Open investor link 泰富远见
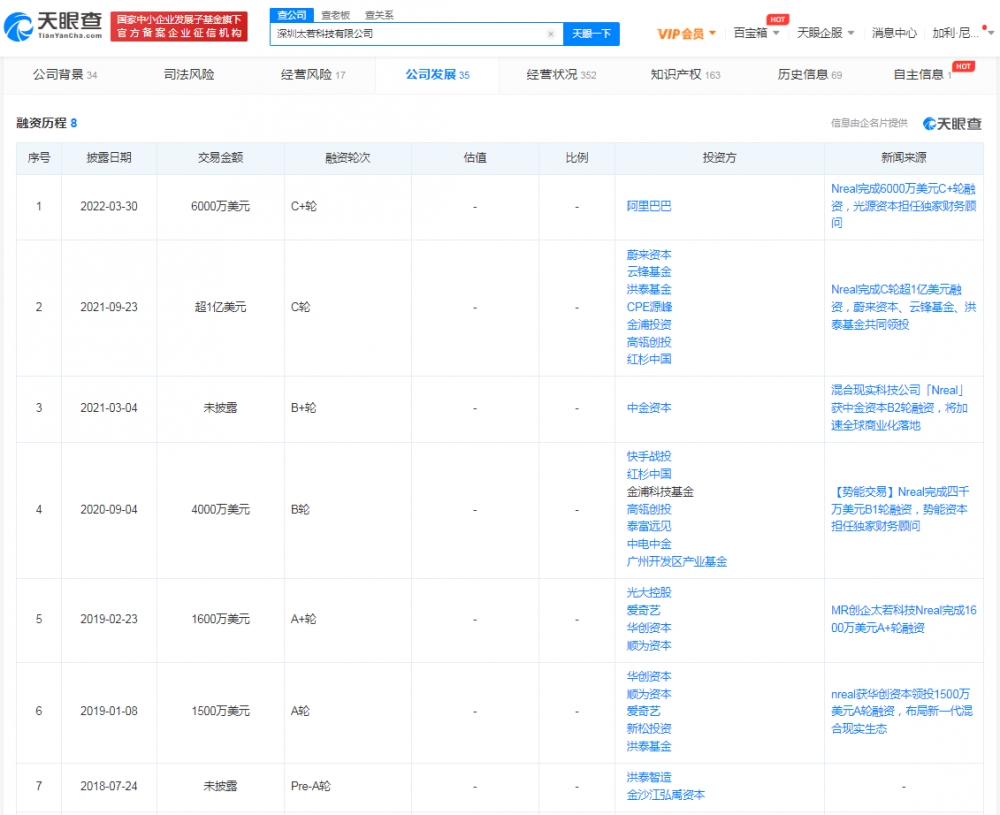The height and width of the screenshot is (815, 1000). coord(649,526)
